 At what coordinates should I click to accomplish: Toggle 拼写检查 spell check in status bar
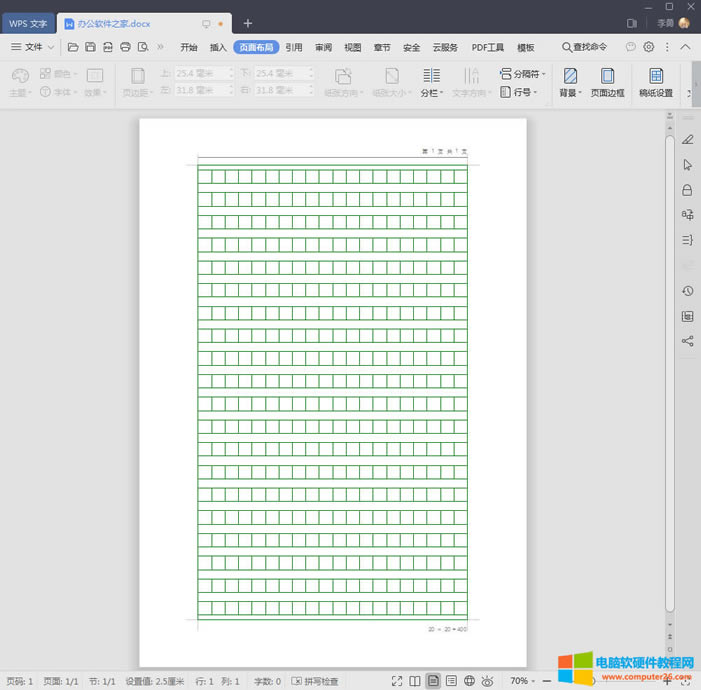click(315, 681)
